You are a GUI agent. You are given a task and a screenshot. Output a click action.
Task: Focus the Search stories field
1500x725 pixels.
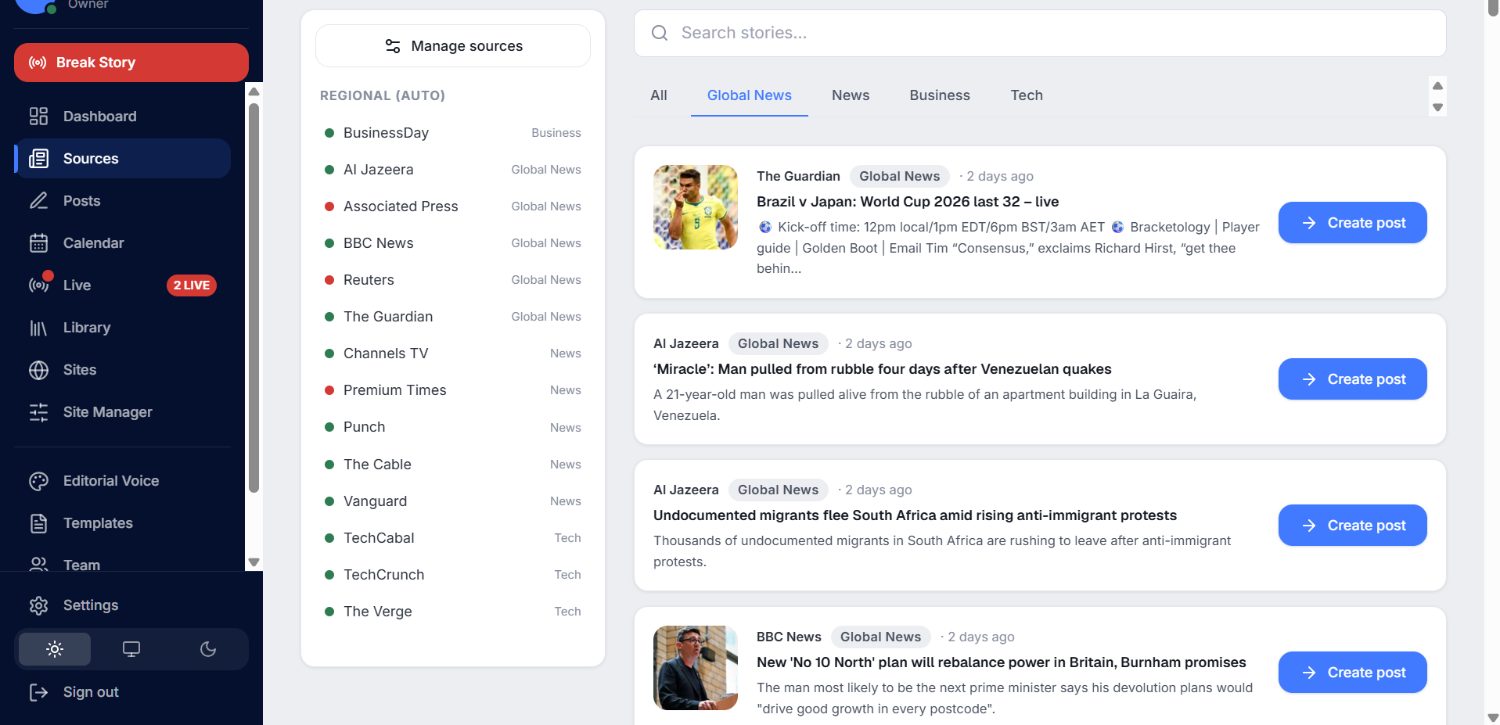[1040, 33]
